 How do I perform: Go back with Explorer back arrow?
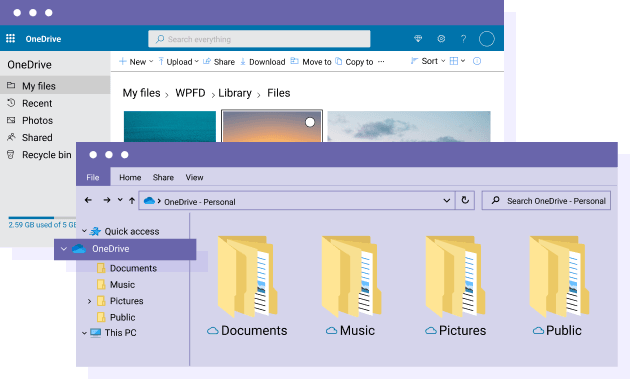88,200
